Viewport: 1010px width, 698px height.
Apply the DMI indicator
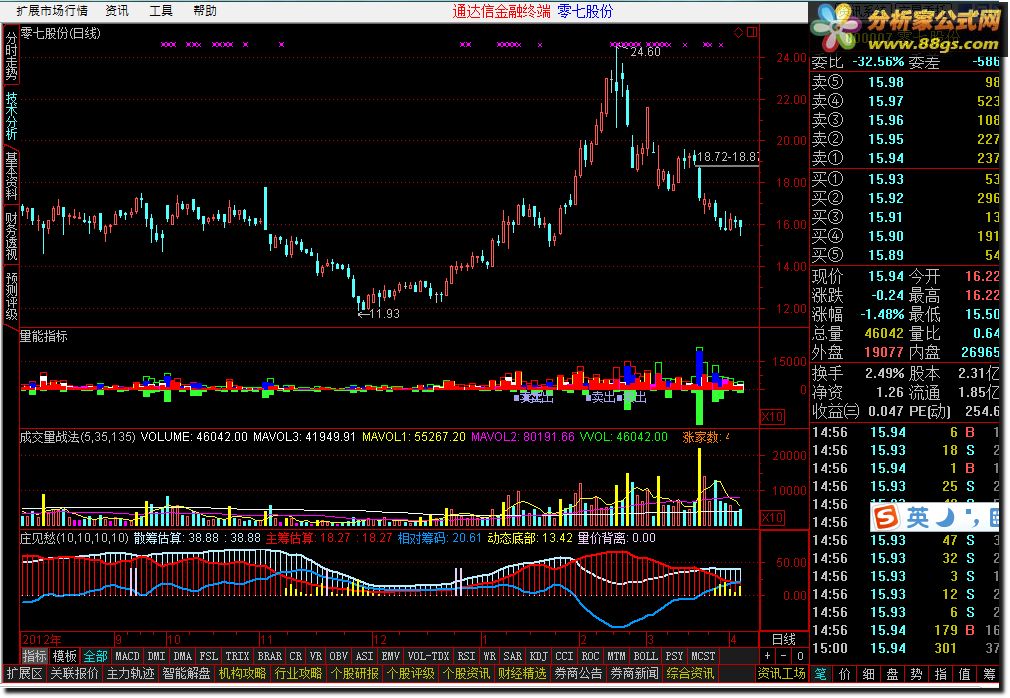156,656
